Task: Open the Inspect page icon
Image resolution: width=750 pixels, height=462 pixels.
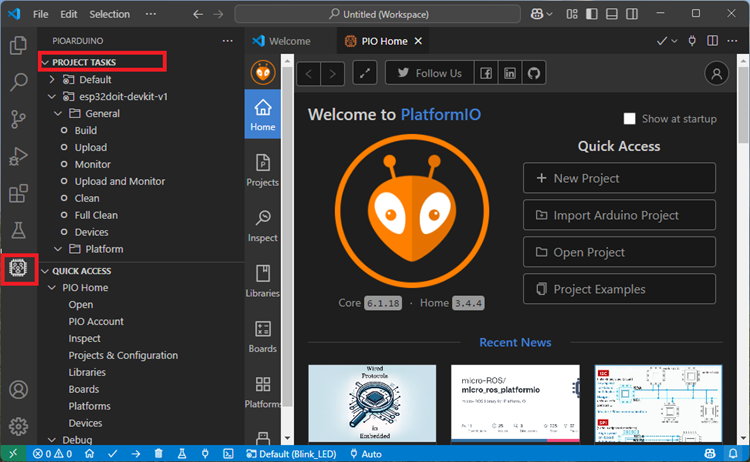Action: [263, 225]
